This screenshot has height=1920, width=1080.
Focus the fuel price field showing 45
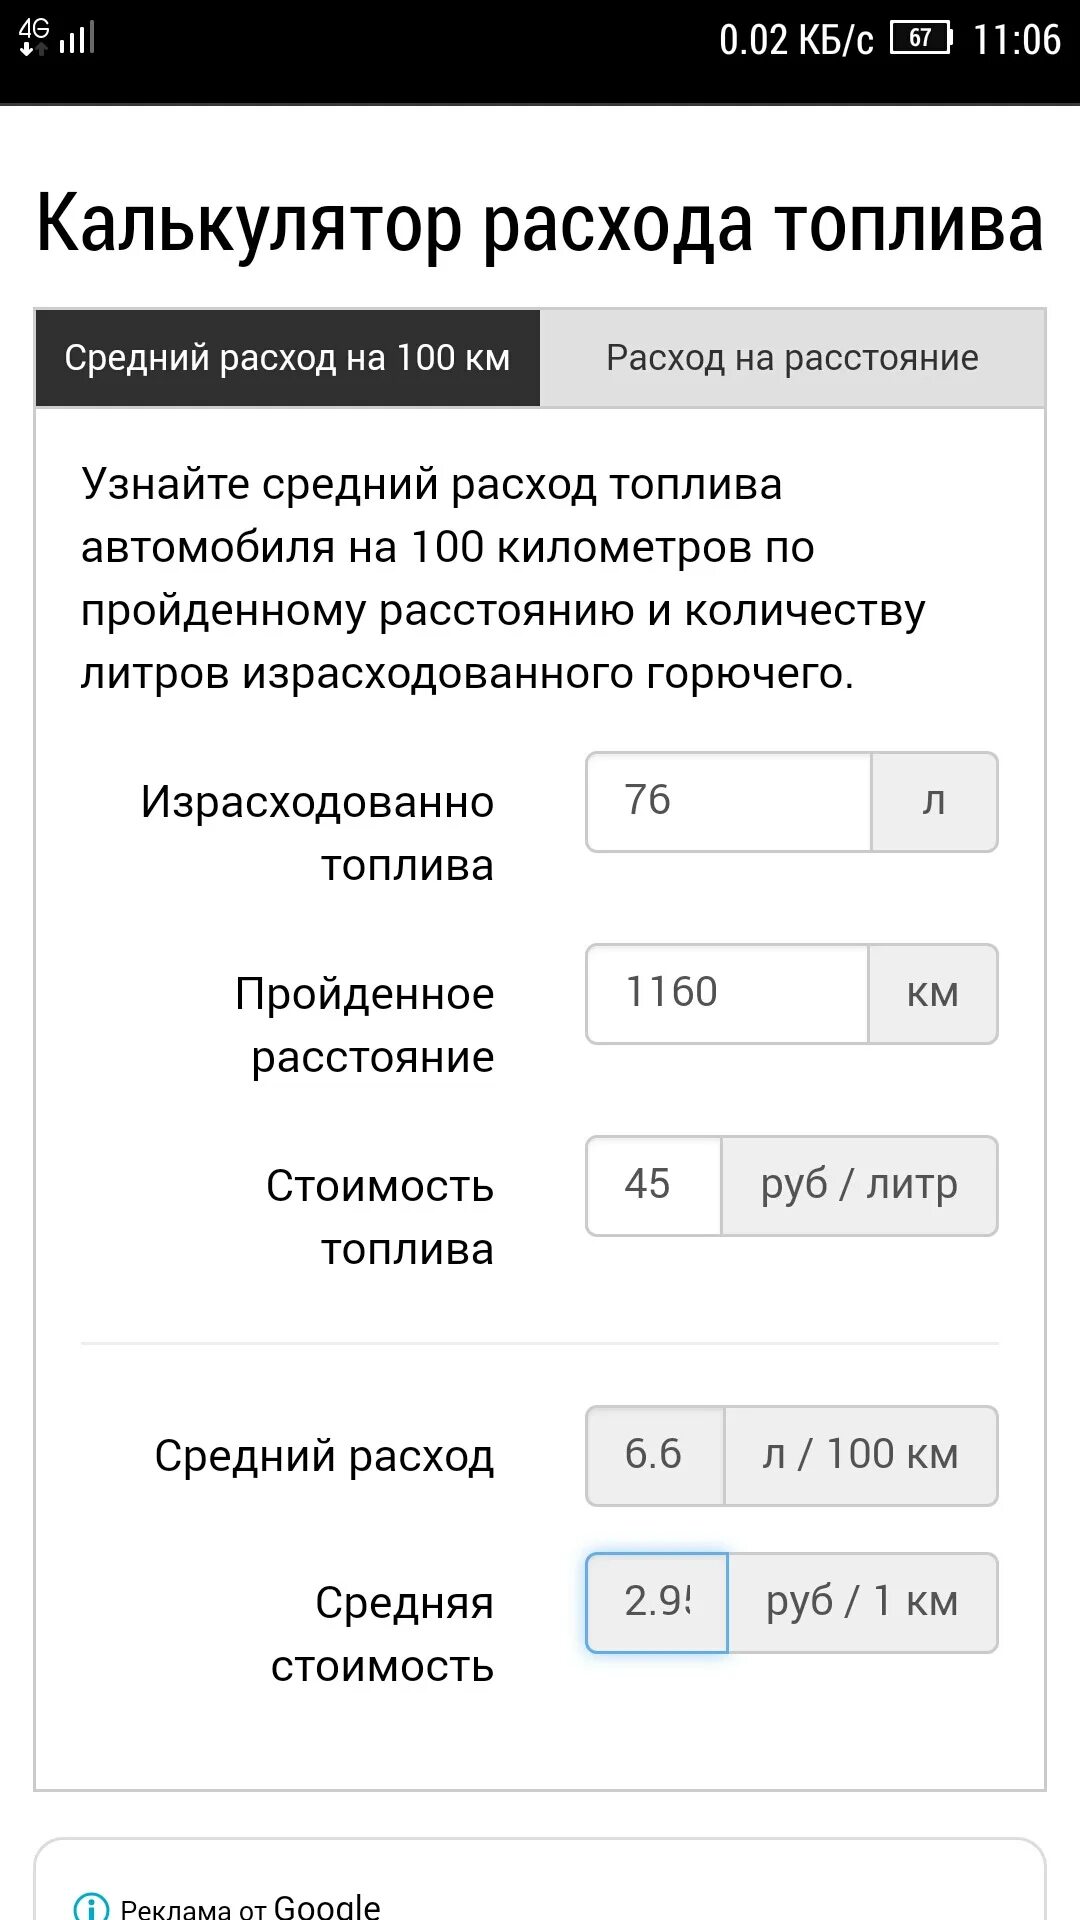653,1186
